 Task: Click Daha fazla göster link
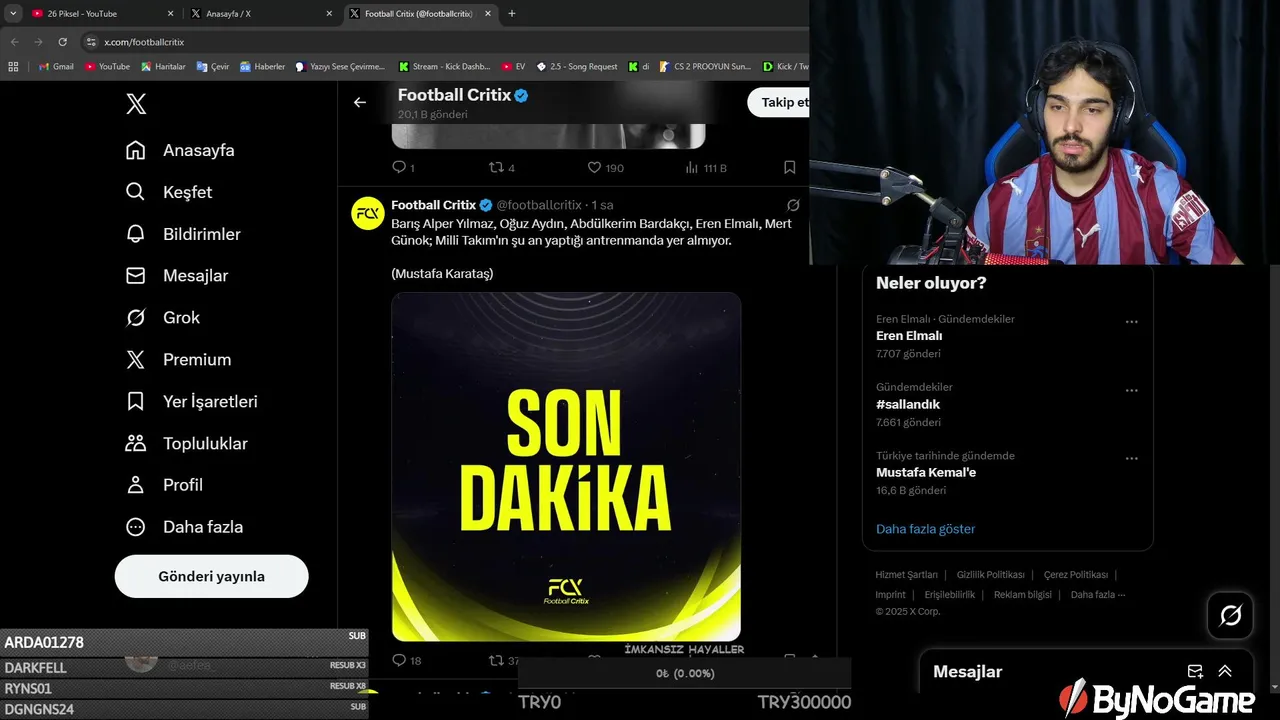pos(925,529)
